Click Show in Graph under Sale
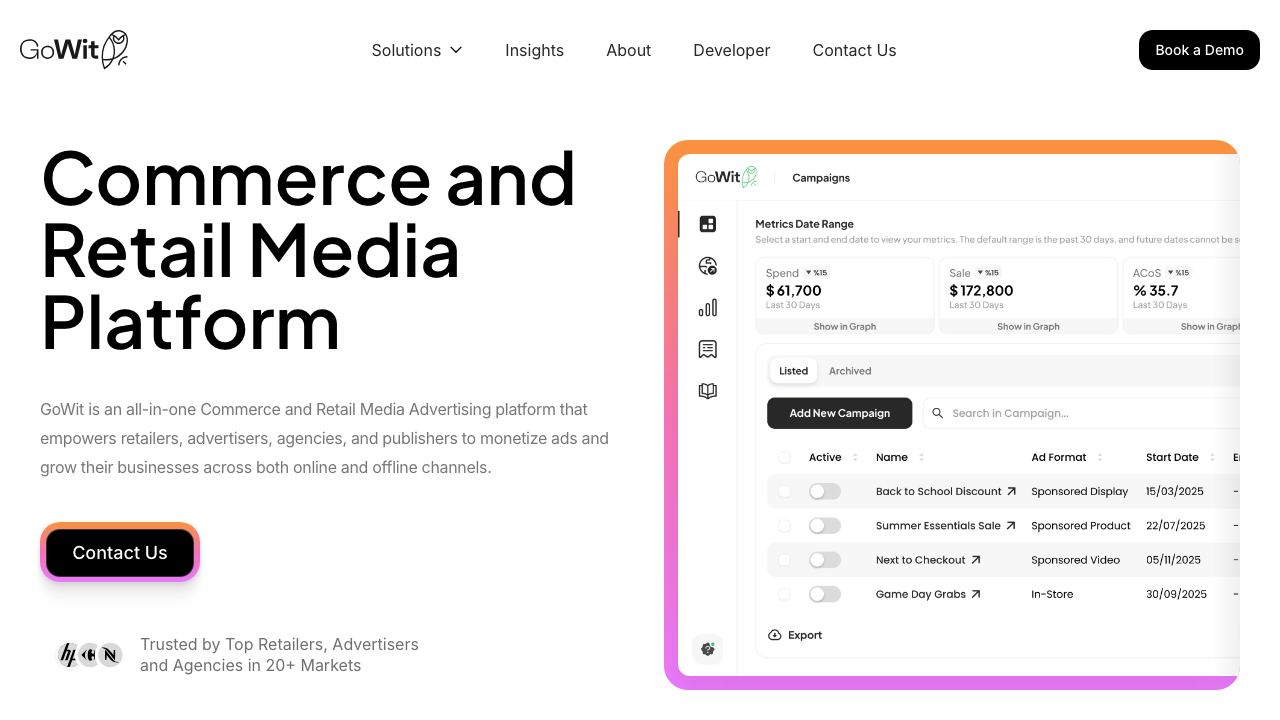Viewport: 1280px width, 720px height. coord(1028,327)
